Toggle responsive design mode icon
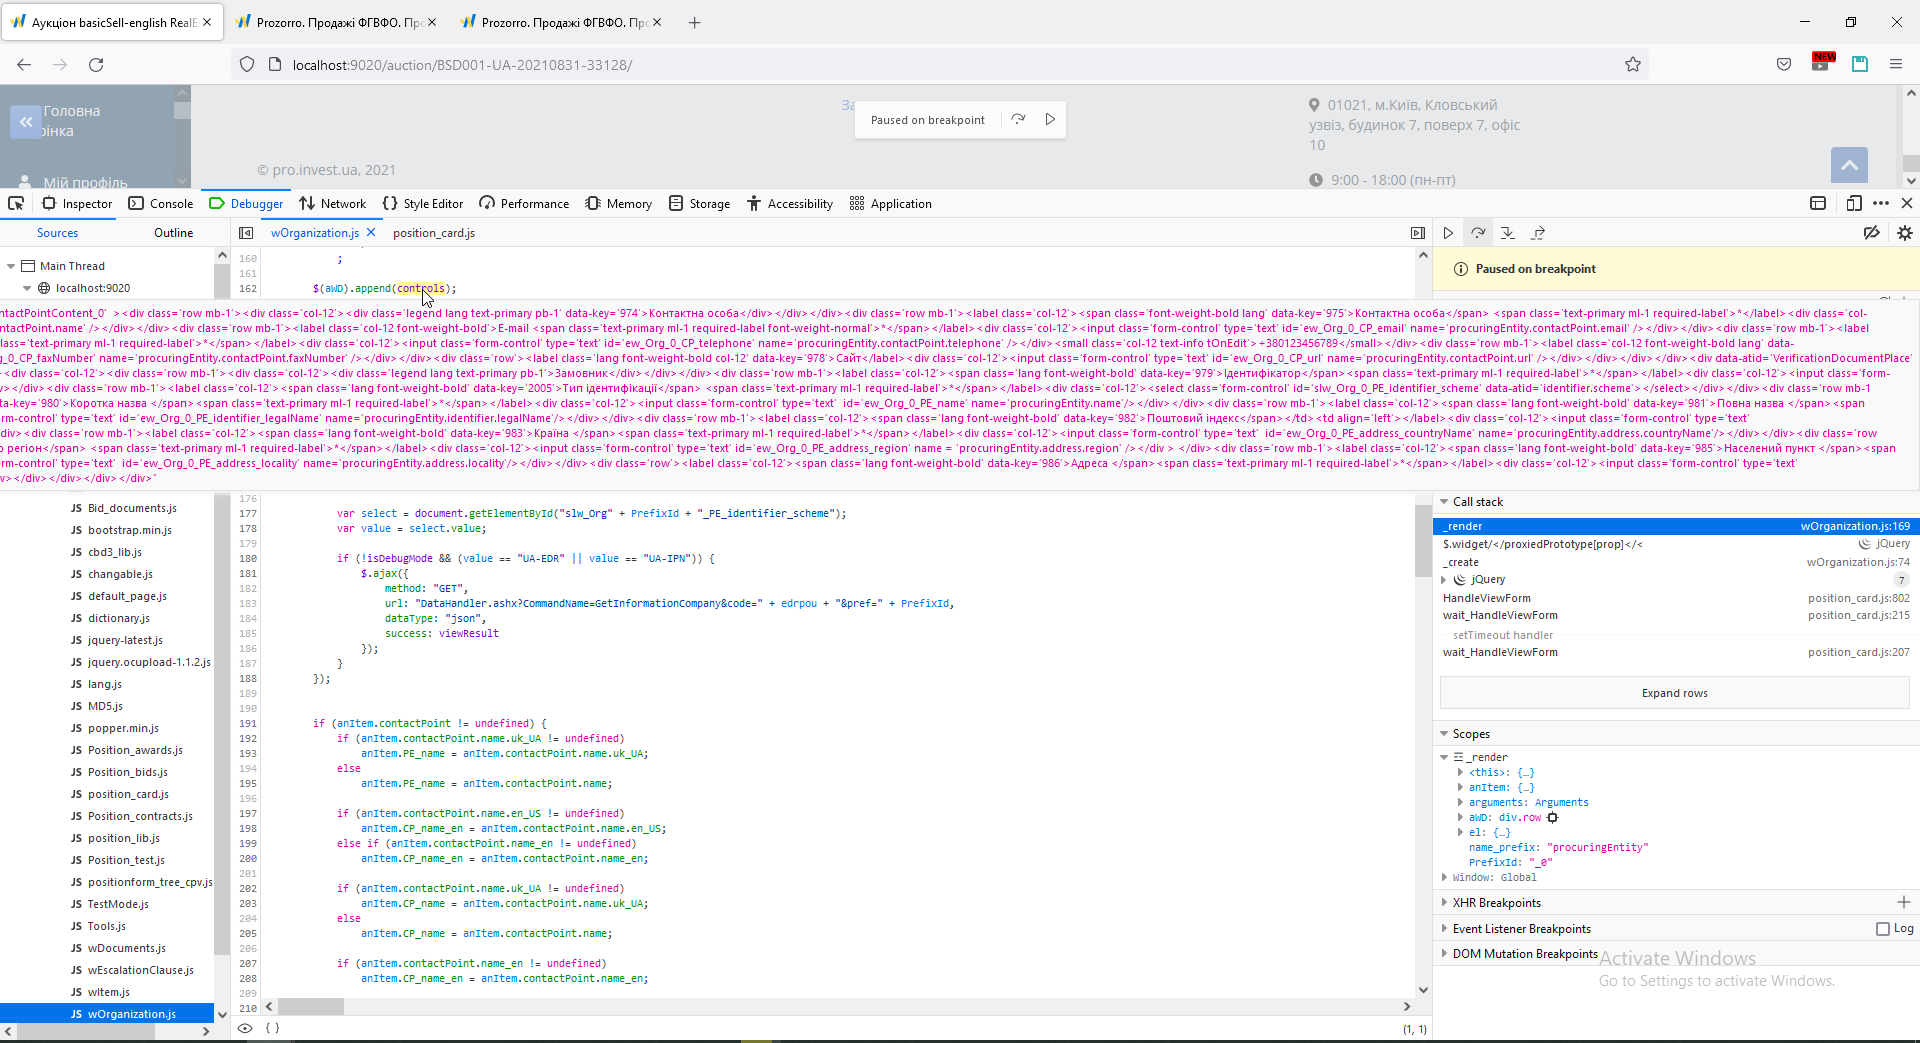Screen dimensions: 1920x1043 pos(1853,203)
